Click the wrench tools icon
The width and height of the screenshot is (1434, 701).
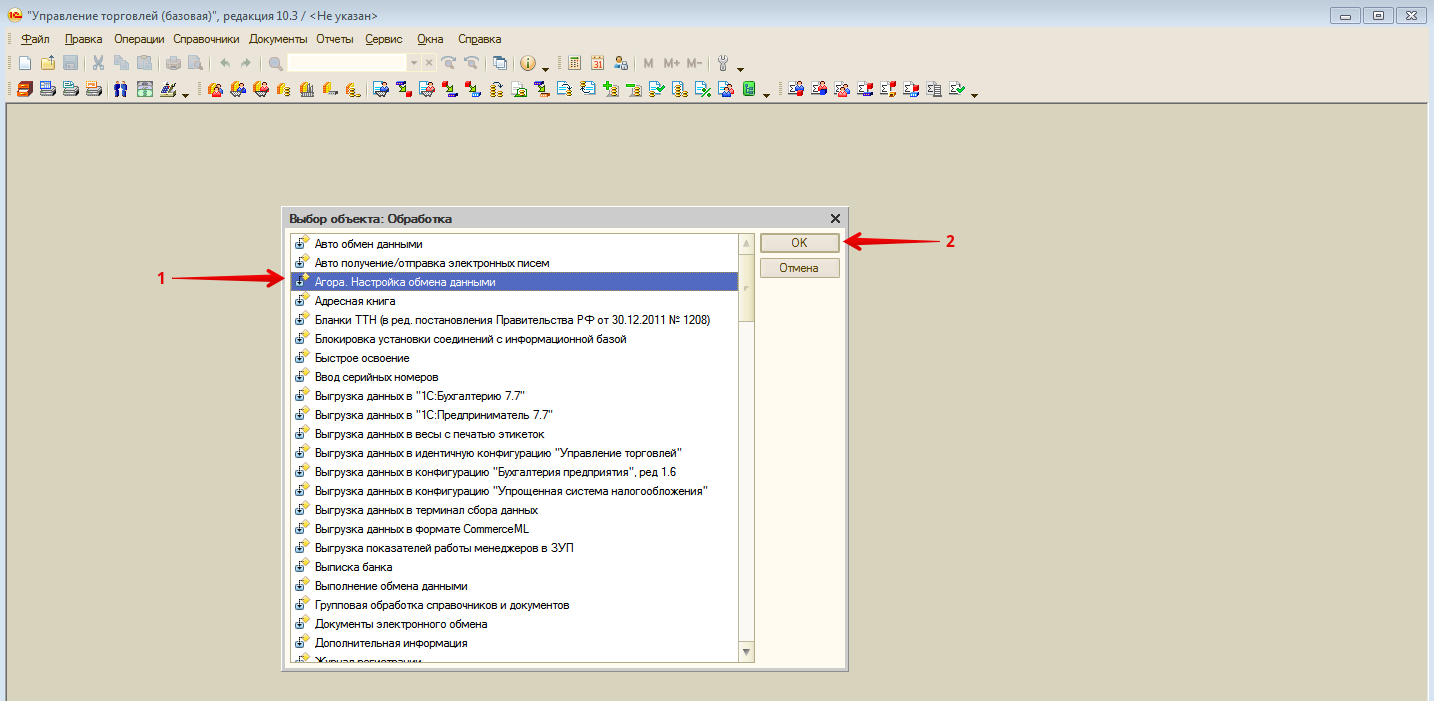[x=723, y=63]
